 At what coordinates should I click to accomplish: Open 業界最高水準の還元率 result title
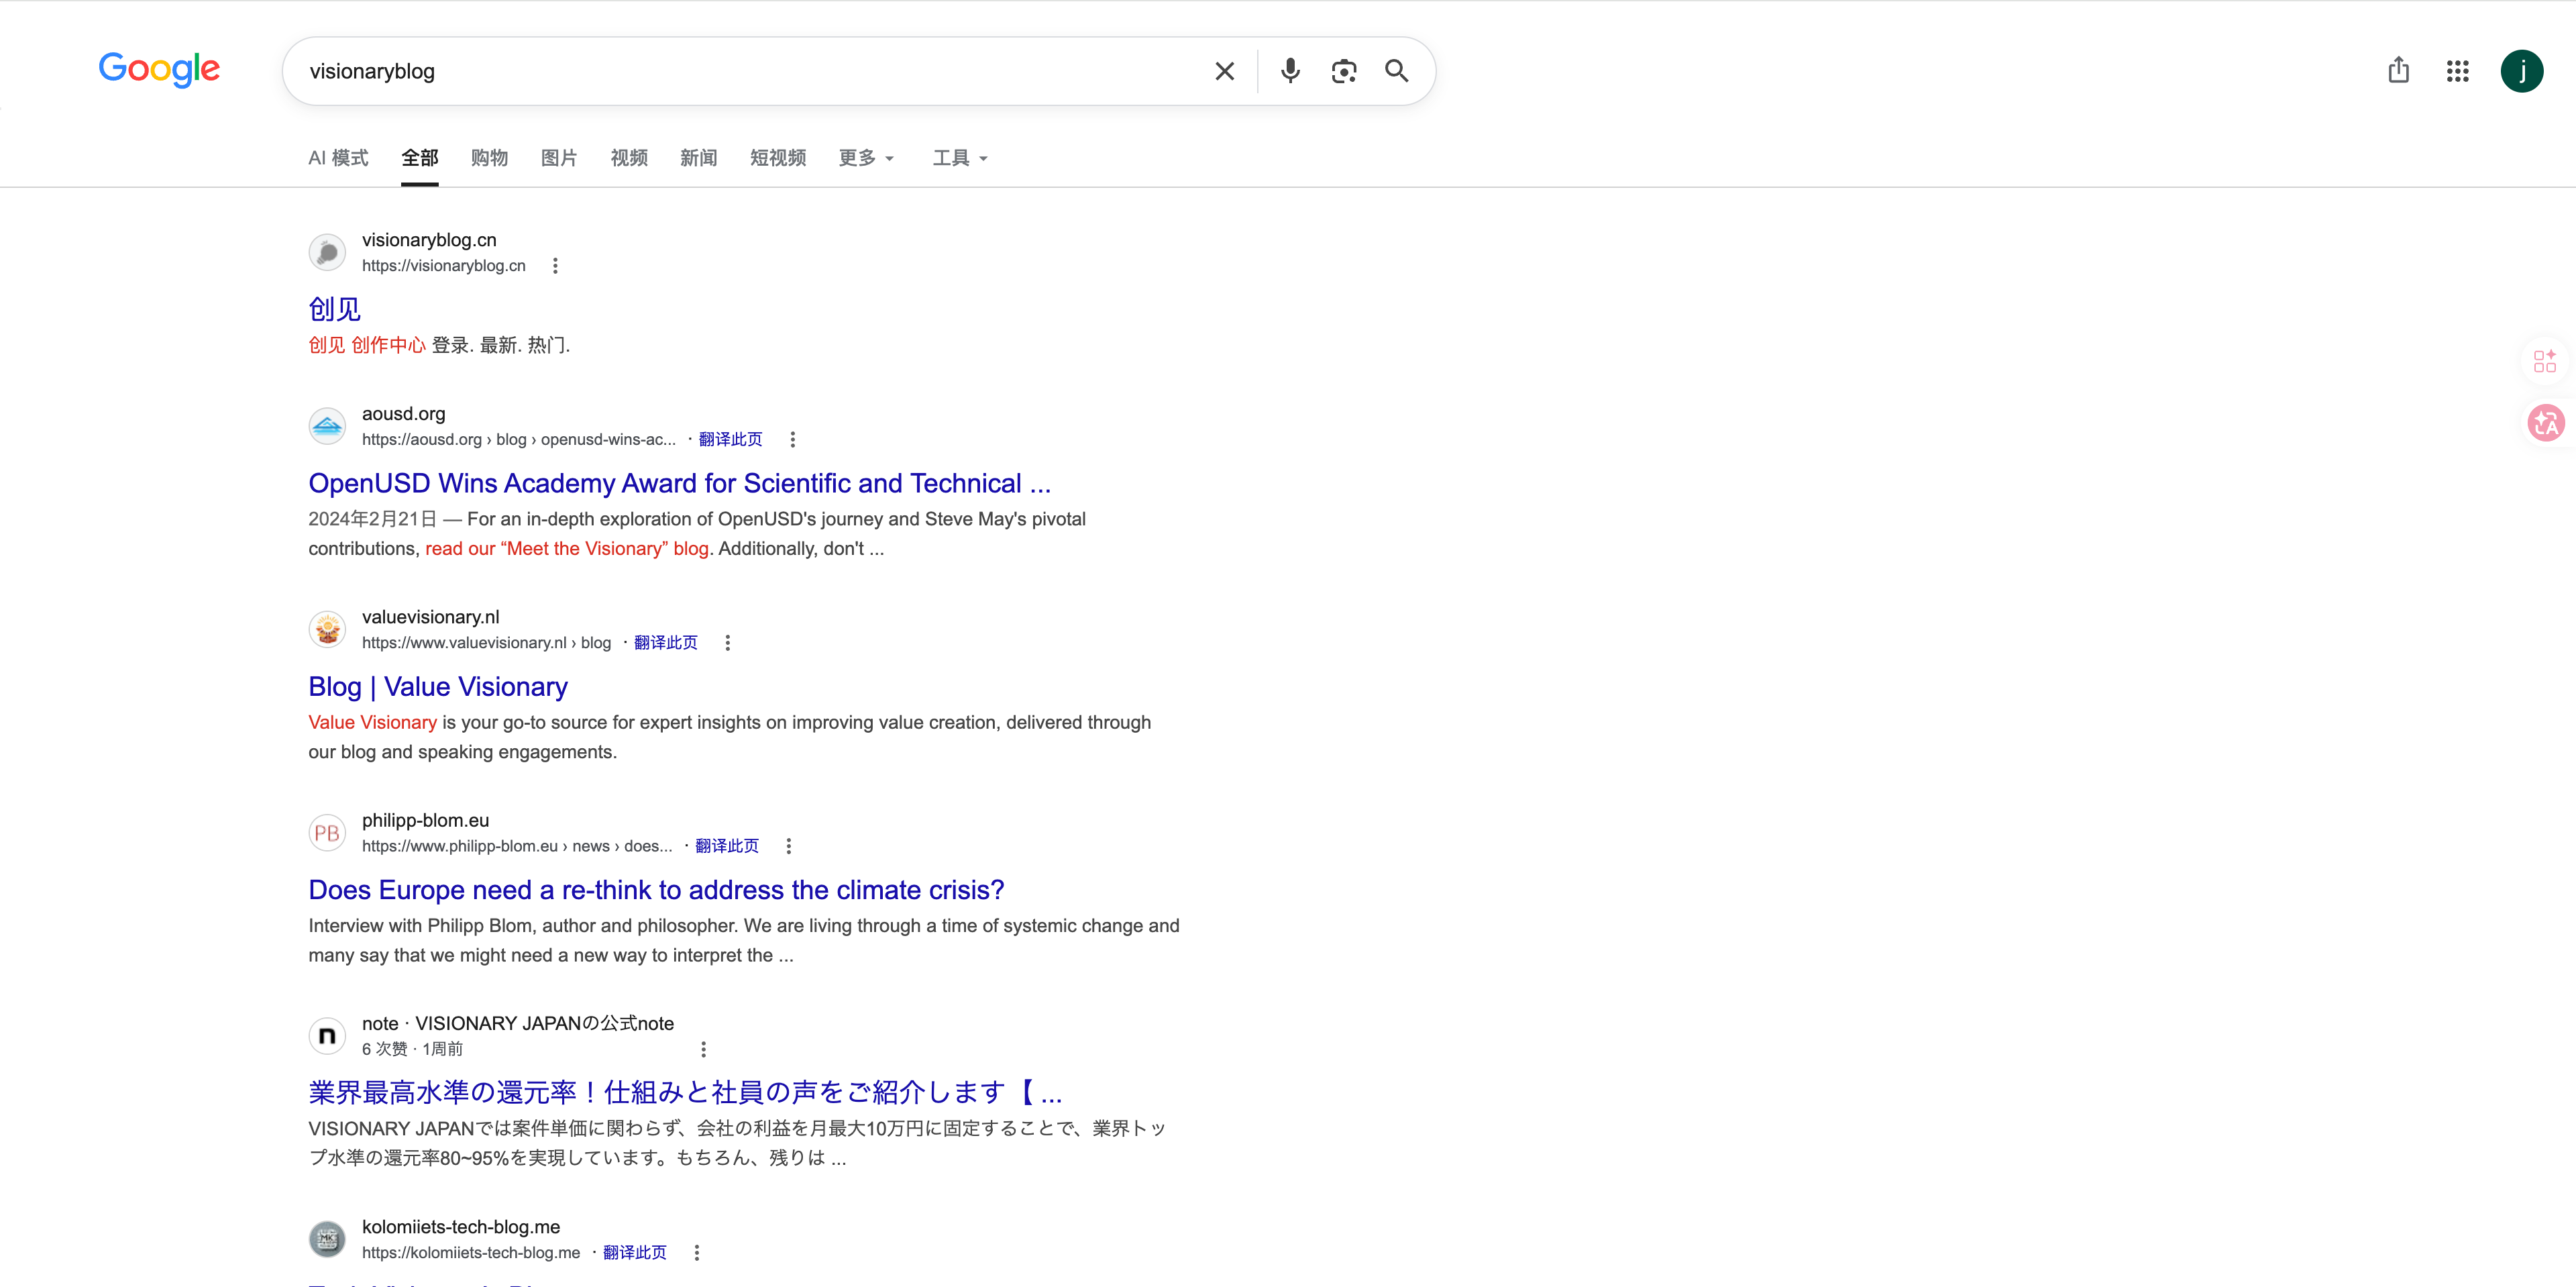685,1093
